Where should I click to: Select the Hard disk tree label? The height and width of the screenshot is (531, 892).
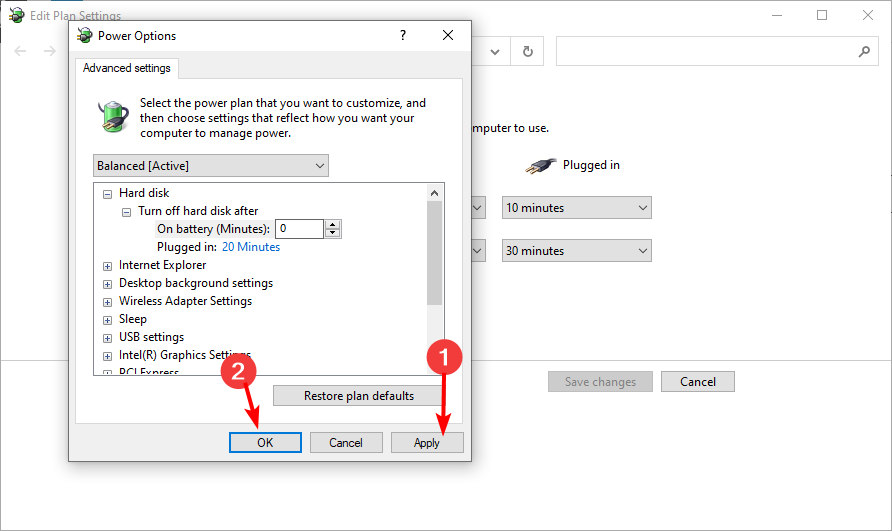coord(144,193)
